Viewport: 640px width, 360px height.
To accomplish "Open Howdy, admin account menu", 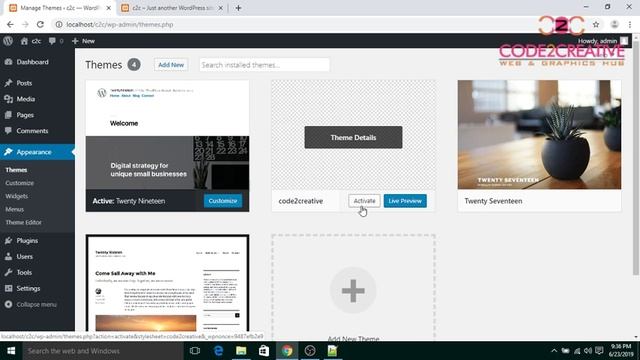I will click(x=602, y=41).
